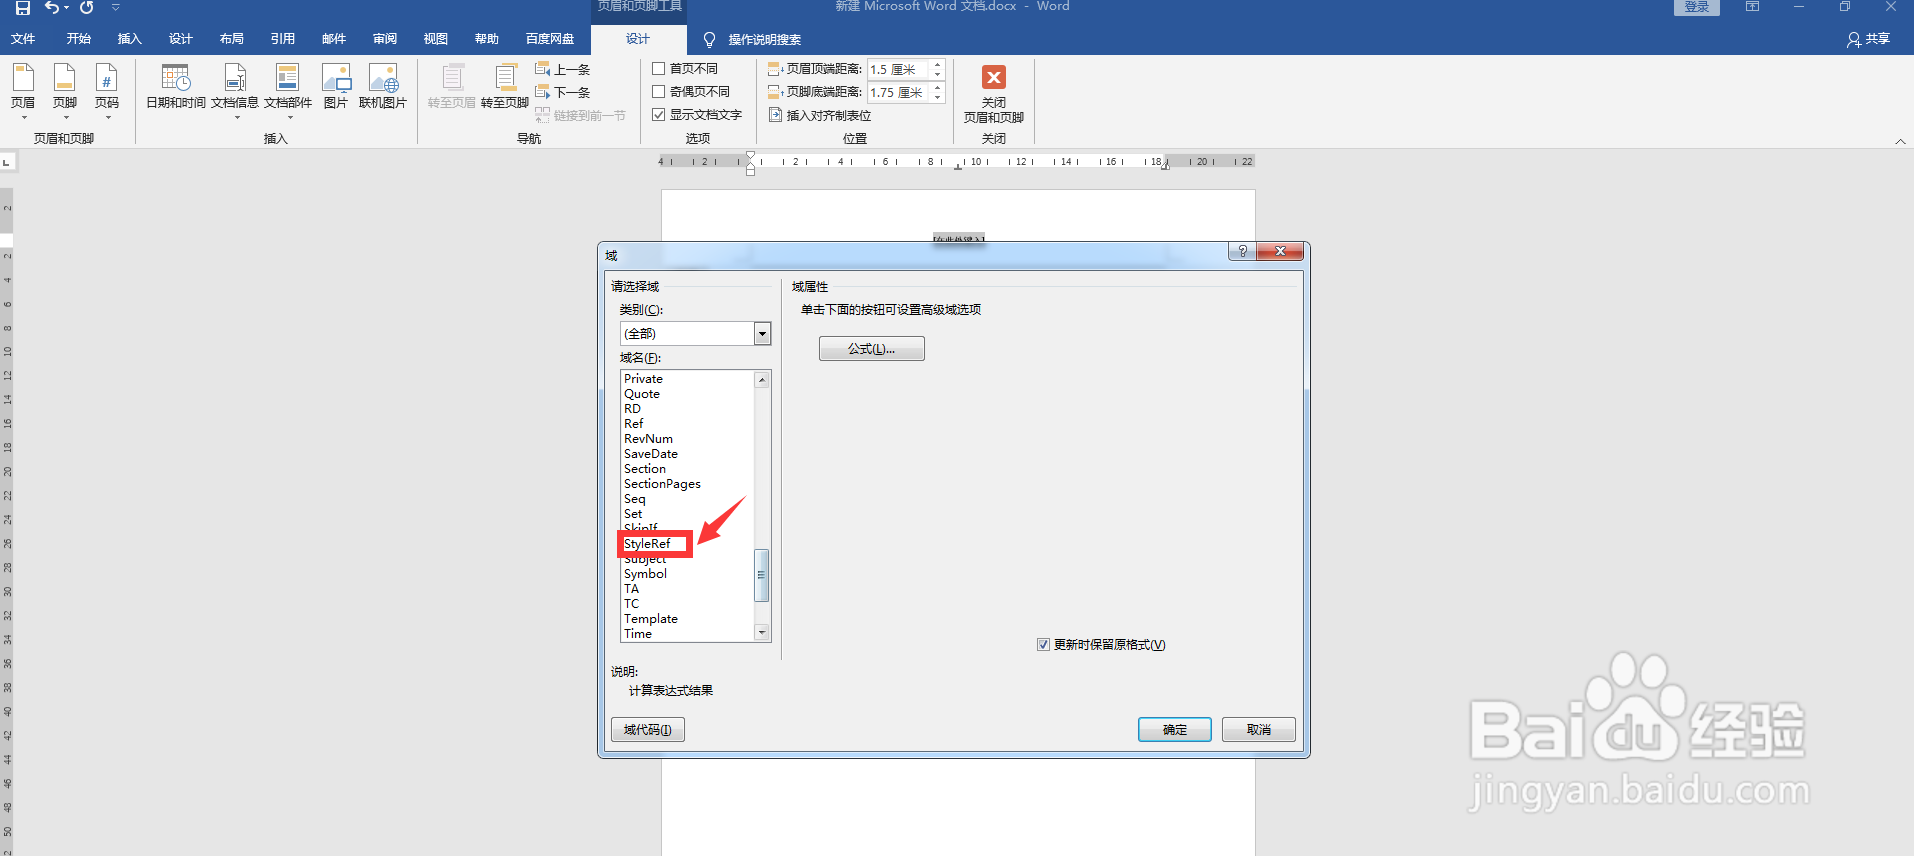Open customize quick access toolbar dropdown
Viewport: 1914px width, 856px height.
point(115,8)
